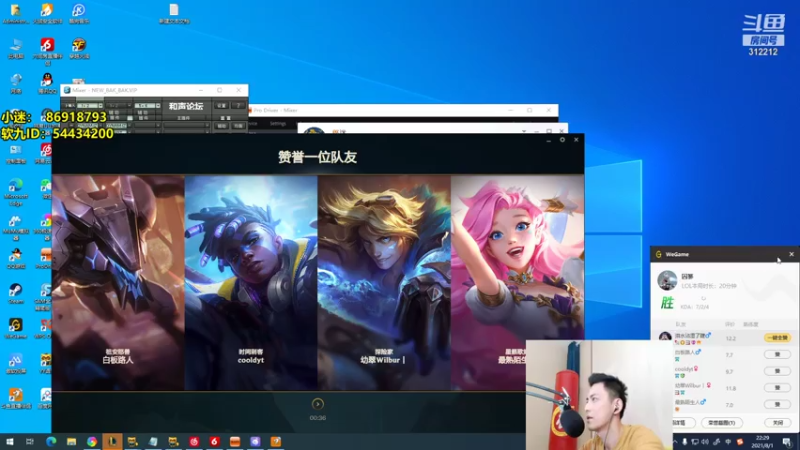Click help question button in Mixer window
This screenshot has height=450, width=800.
238,106
